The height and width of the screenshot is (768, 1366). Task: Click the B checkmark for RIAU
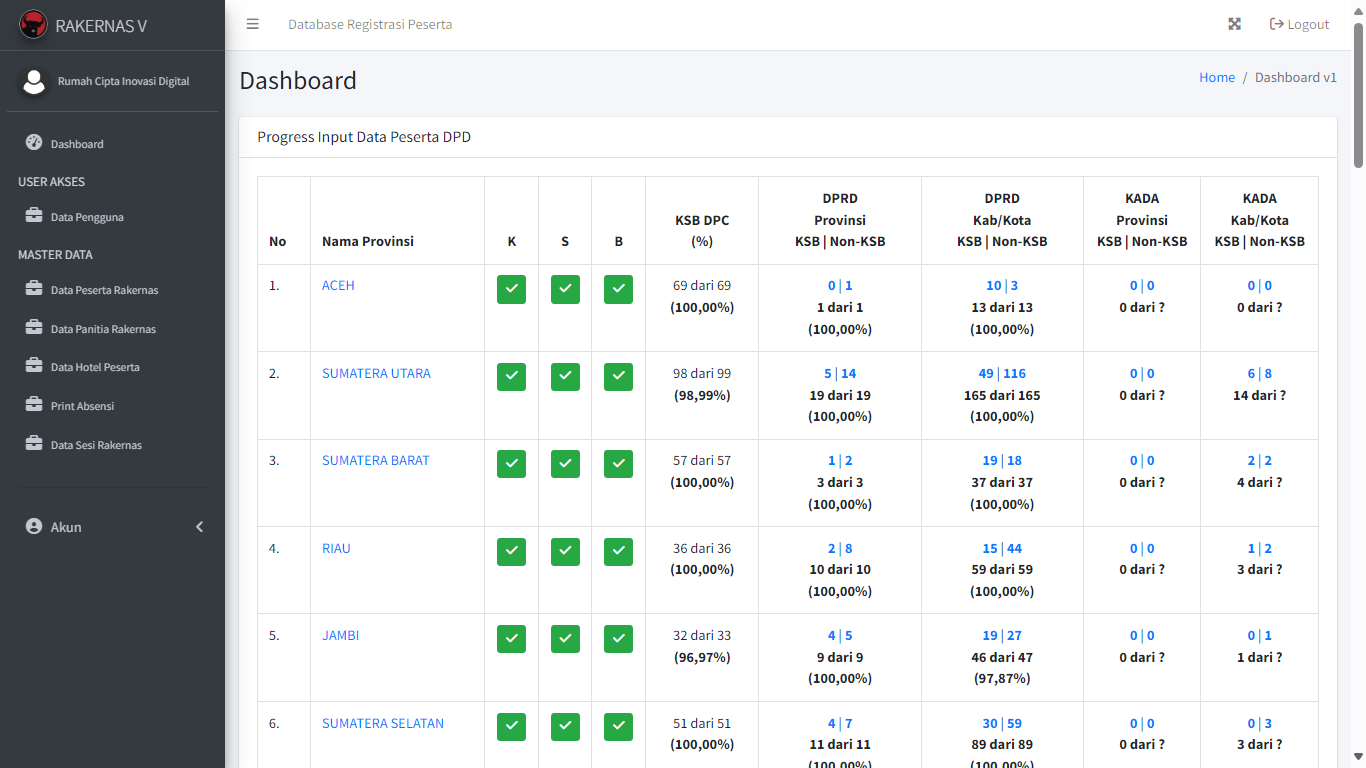click(618, 551)
